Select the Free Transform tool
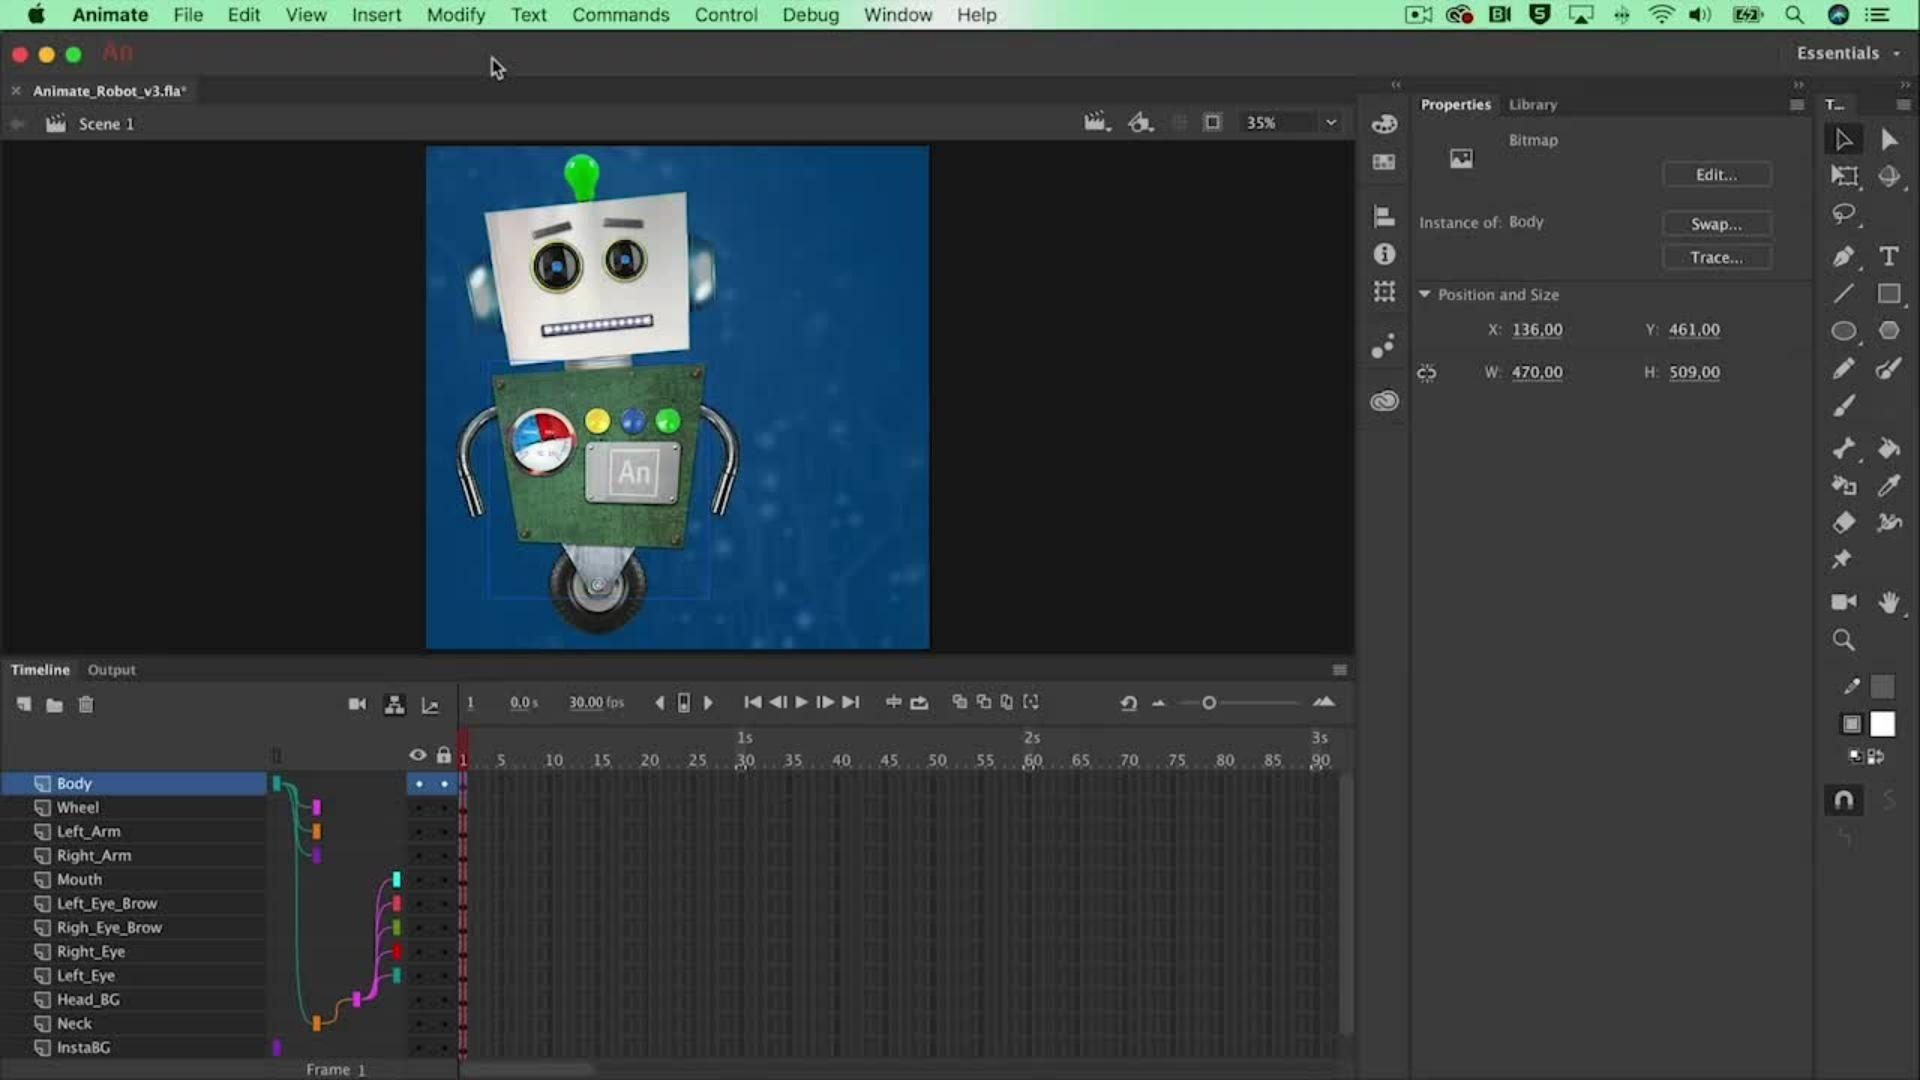The height and width of the screenshot is (1080, 1920). (1844, 178)
